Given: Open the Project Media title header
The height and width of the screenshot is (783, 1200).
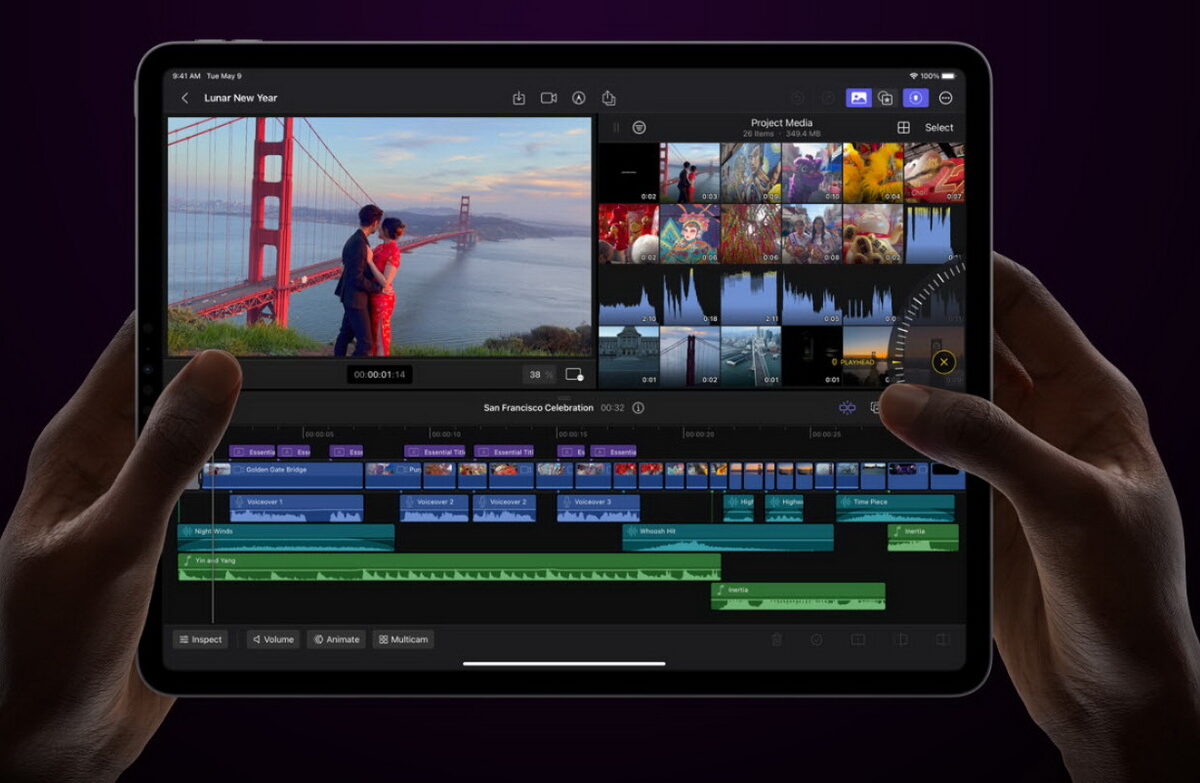Looking at the screenshot, I should coord(781,123).
